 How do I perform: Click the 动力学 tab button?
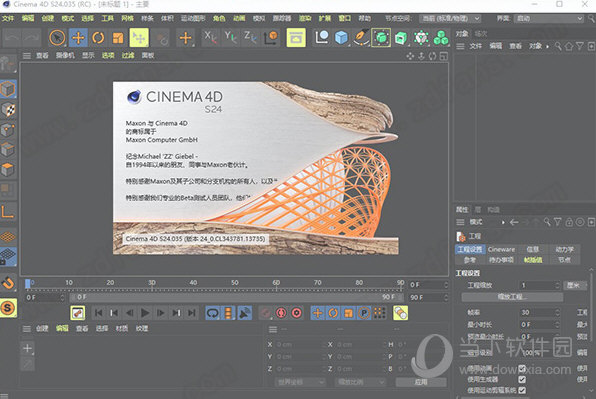tap(564, 249)
